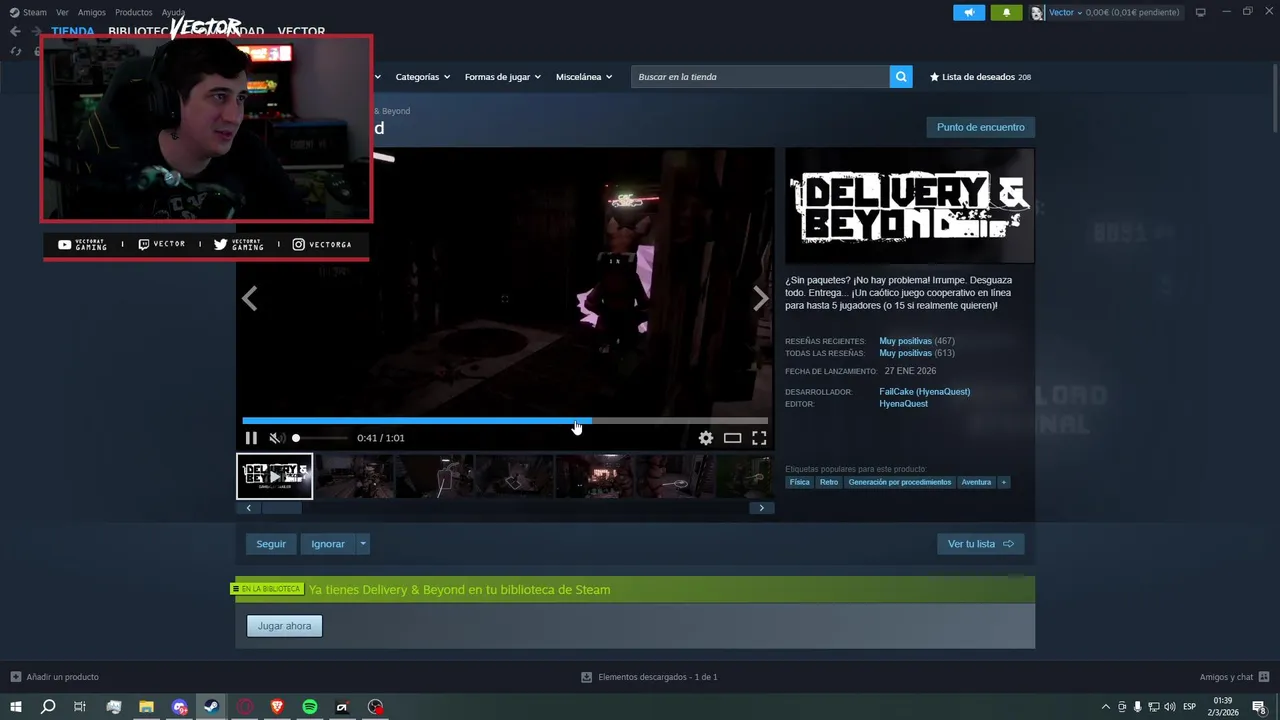Viewport: 1280px width, 720px height.
Task: Select the Delivery & Beyond trailer thumbnail
Action: [275, 476]
